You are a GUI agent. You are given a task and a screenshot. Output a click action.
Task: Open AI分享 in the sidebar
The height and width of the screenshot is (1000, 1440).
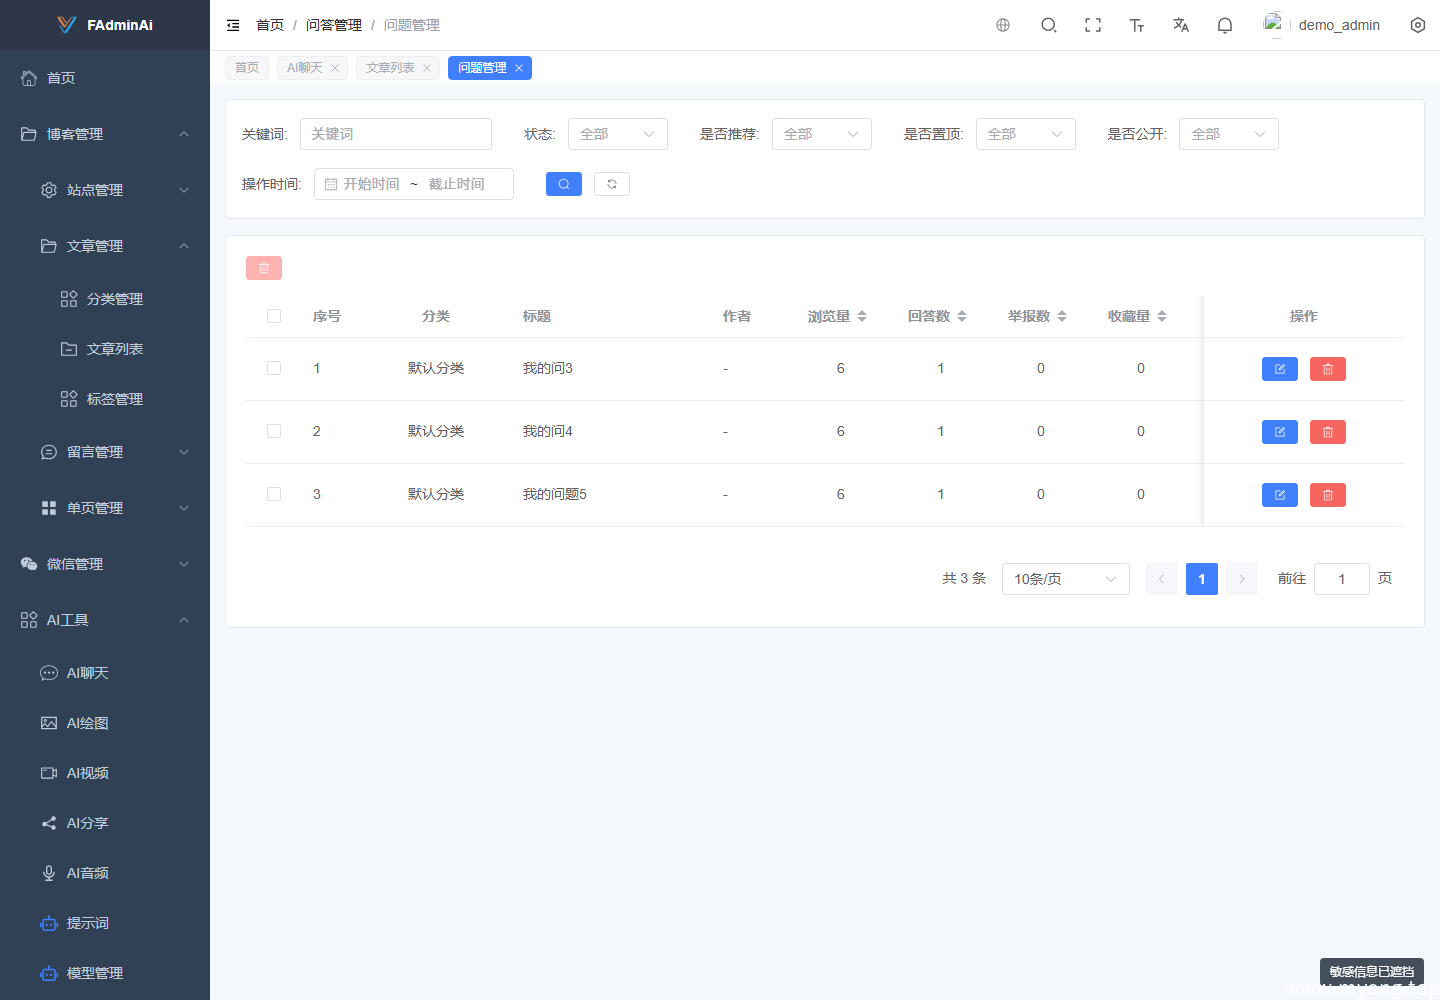click(105, 823)
